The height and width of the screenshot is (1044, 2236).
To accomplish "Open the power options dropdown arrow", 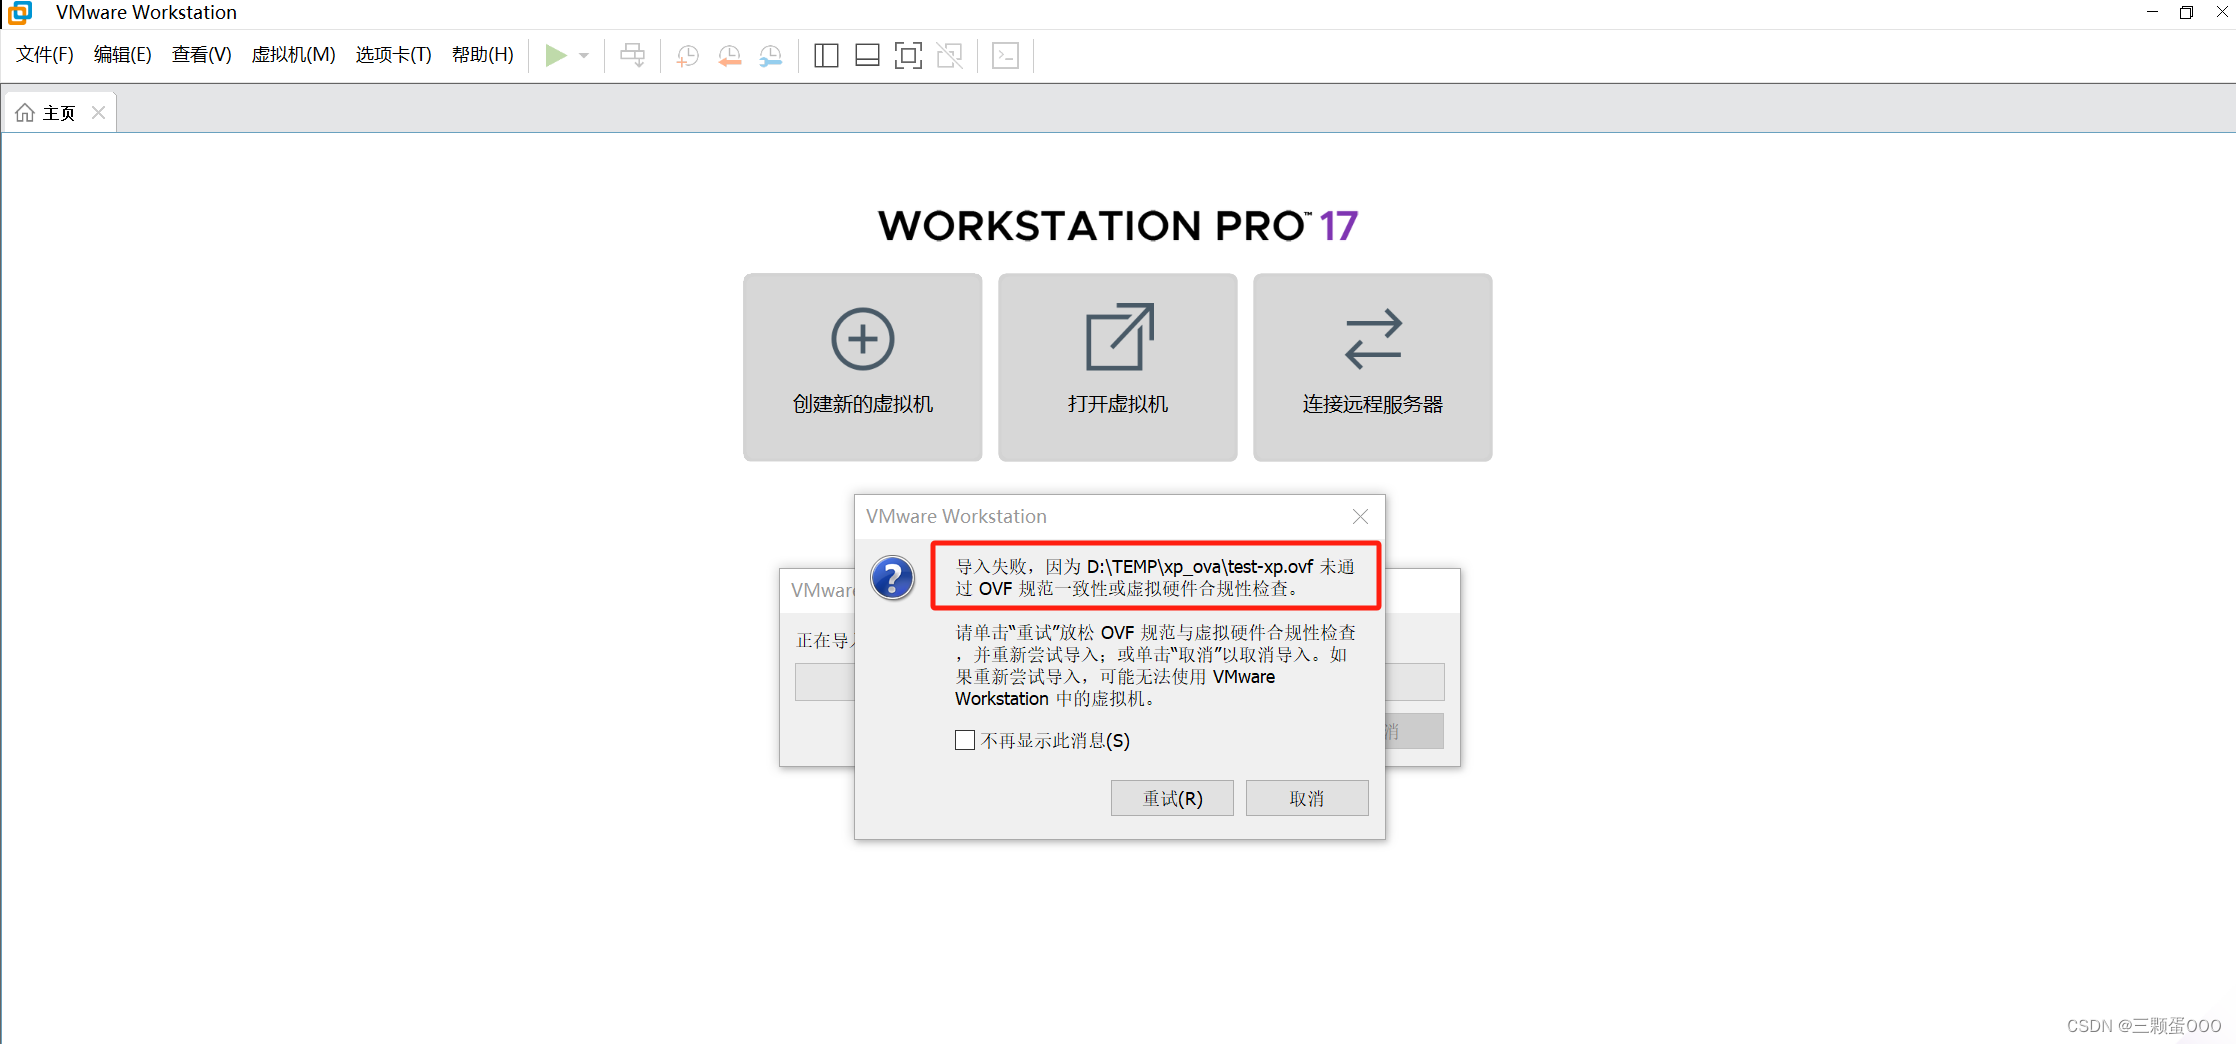I will 584,56.
